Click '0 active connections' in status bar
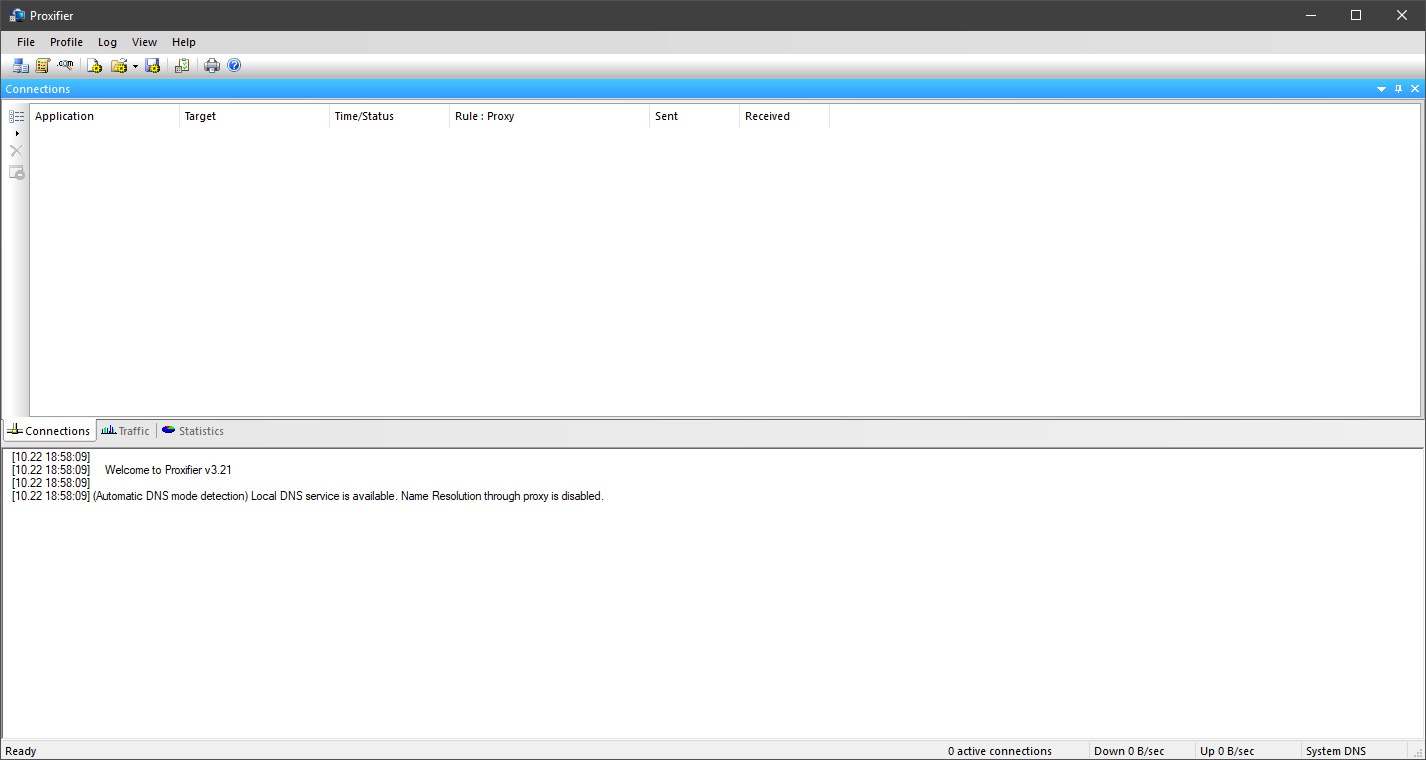 [x=1000, y=751]
